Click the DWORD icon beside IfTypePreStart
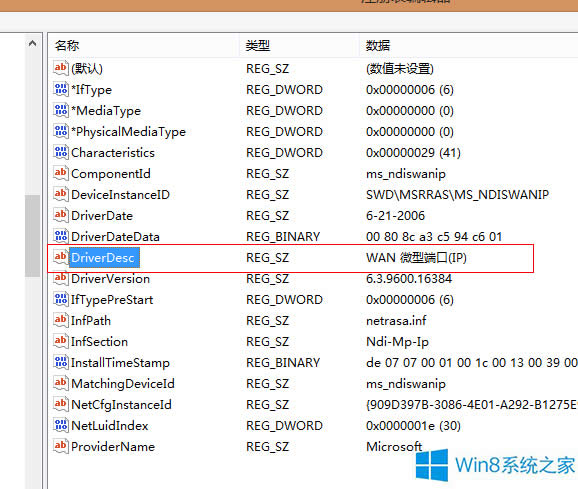The image size is (578, 489). pos(60,299)
